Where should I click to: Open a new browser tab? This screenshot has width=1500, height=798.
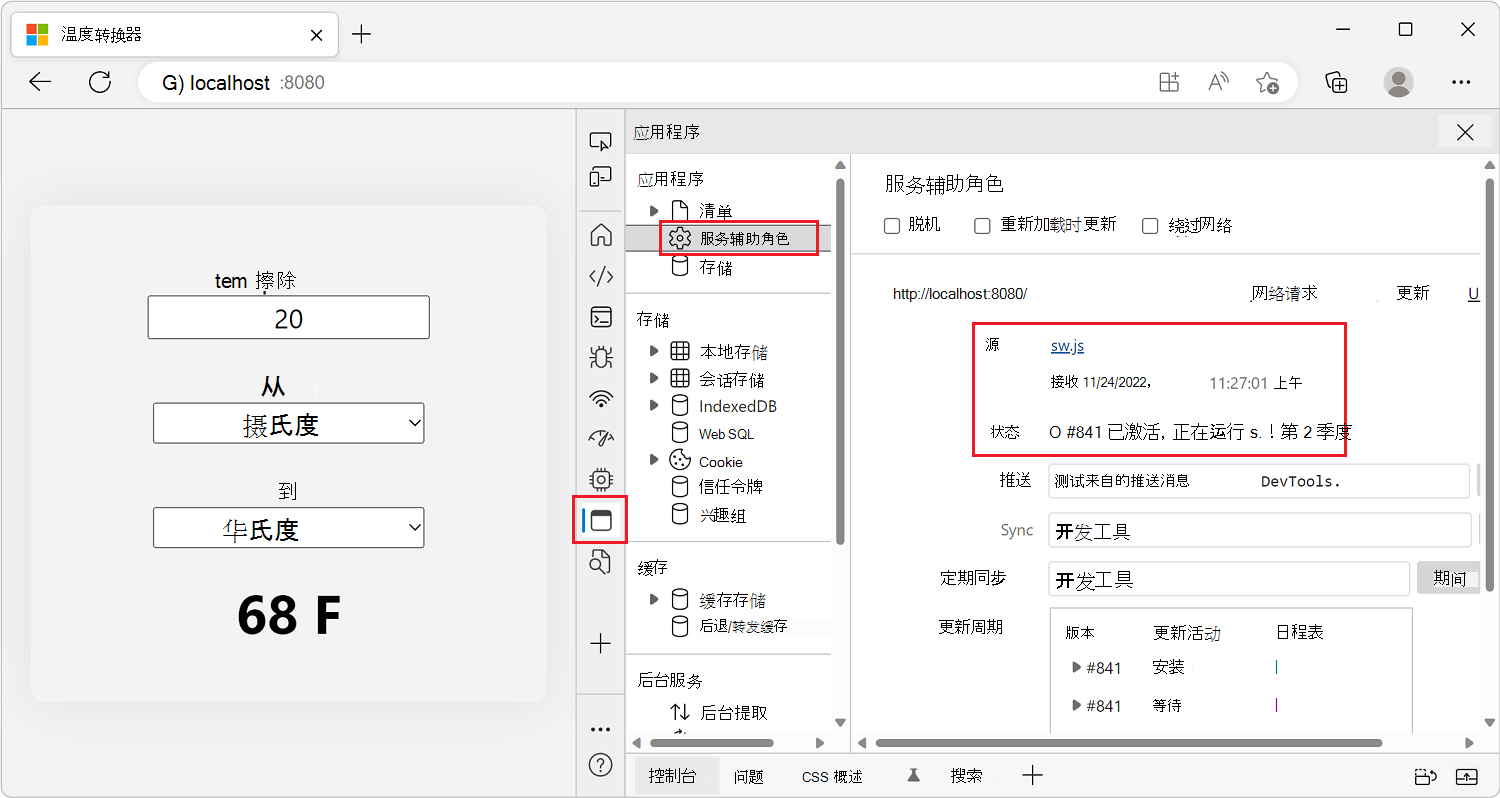pos(362,34)
